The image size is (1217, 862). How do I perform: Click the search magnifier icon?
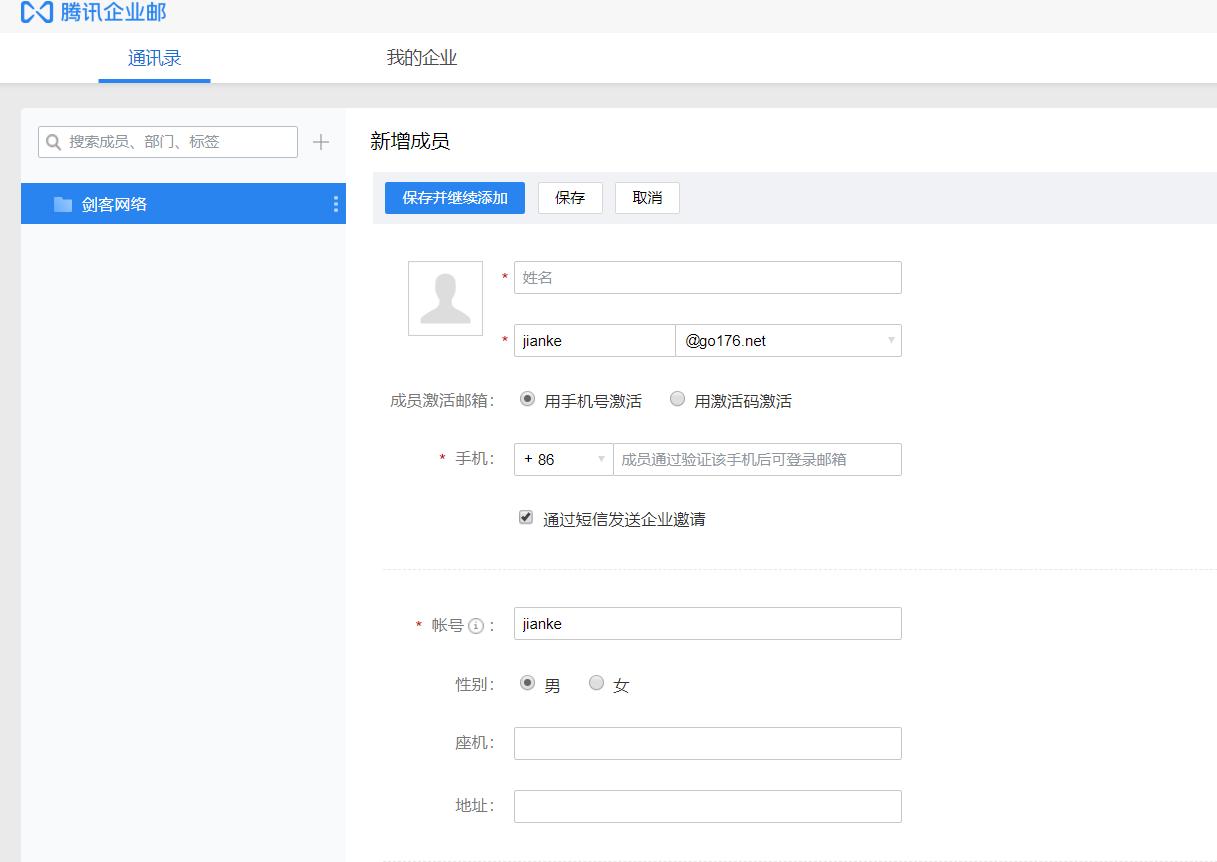[x=53, y=142]
